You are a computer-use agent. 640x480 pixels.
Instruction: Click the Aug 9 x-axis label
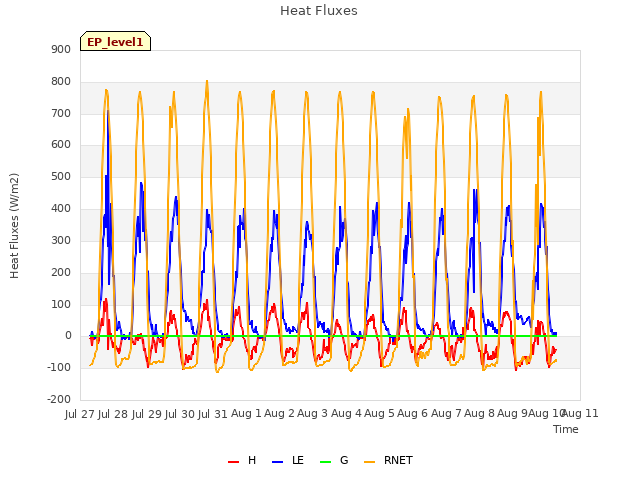tap(512, 413)
